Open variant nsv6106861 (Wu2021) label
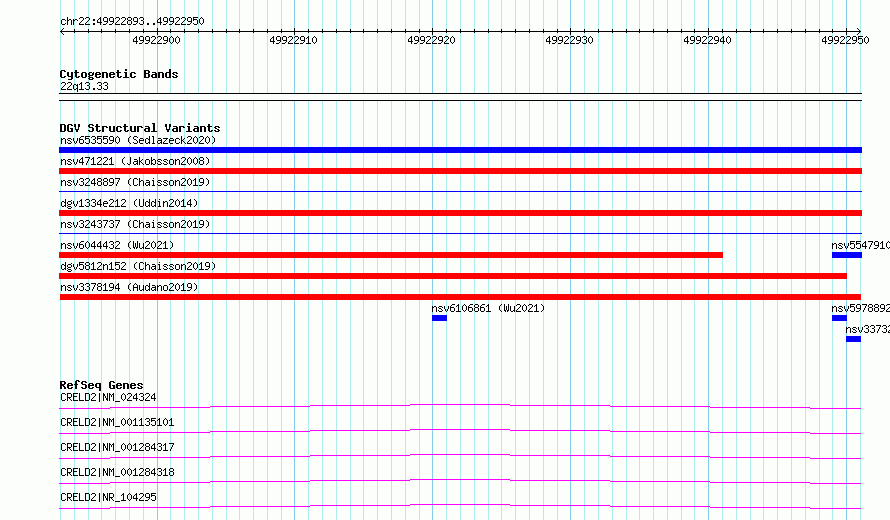The height and width of the screenshot is (520, 890). tap(488, 308)
